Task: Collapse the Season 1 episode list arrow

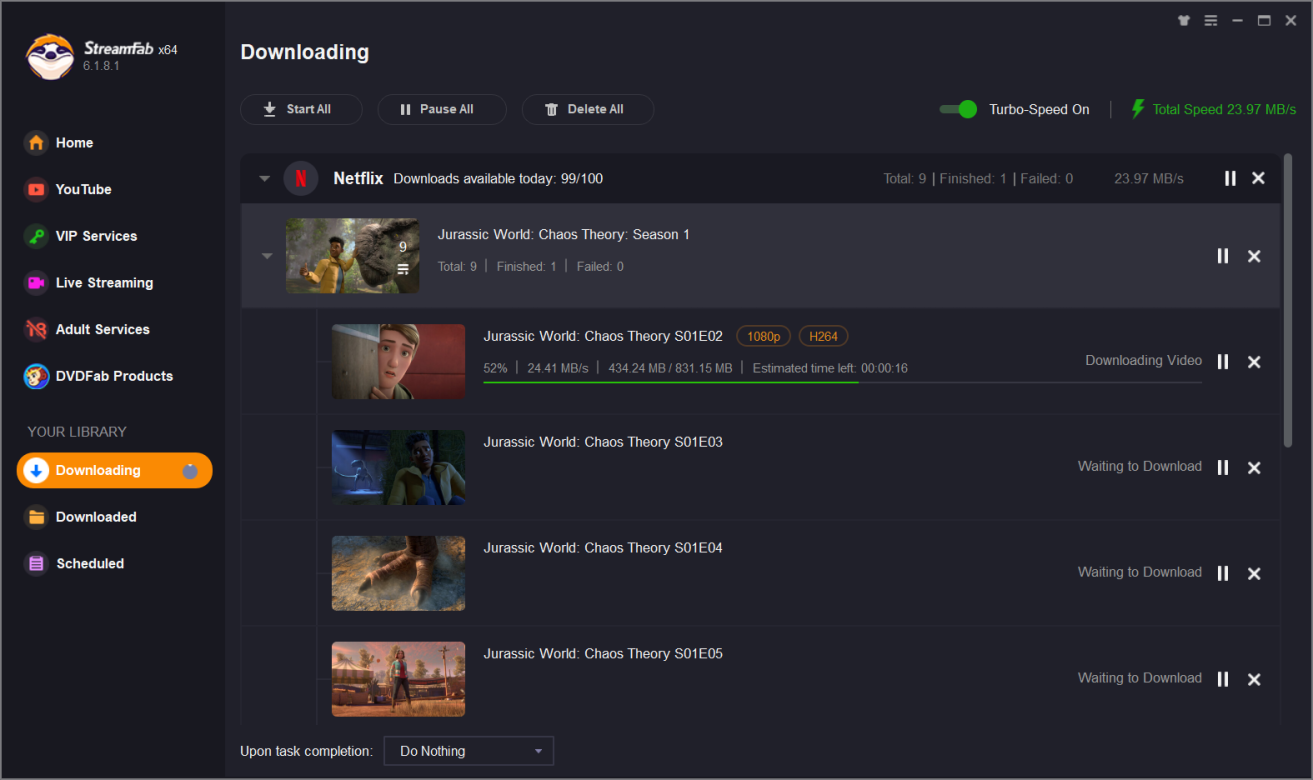Action: click(267, 256)
